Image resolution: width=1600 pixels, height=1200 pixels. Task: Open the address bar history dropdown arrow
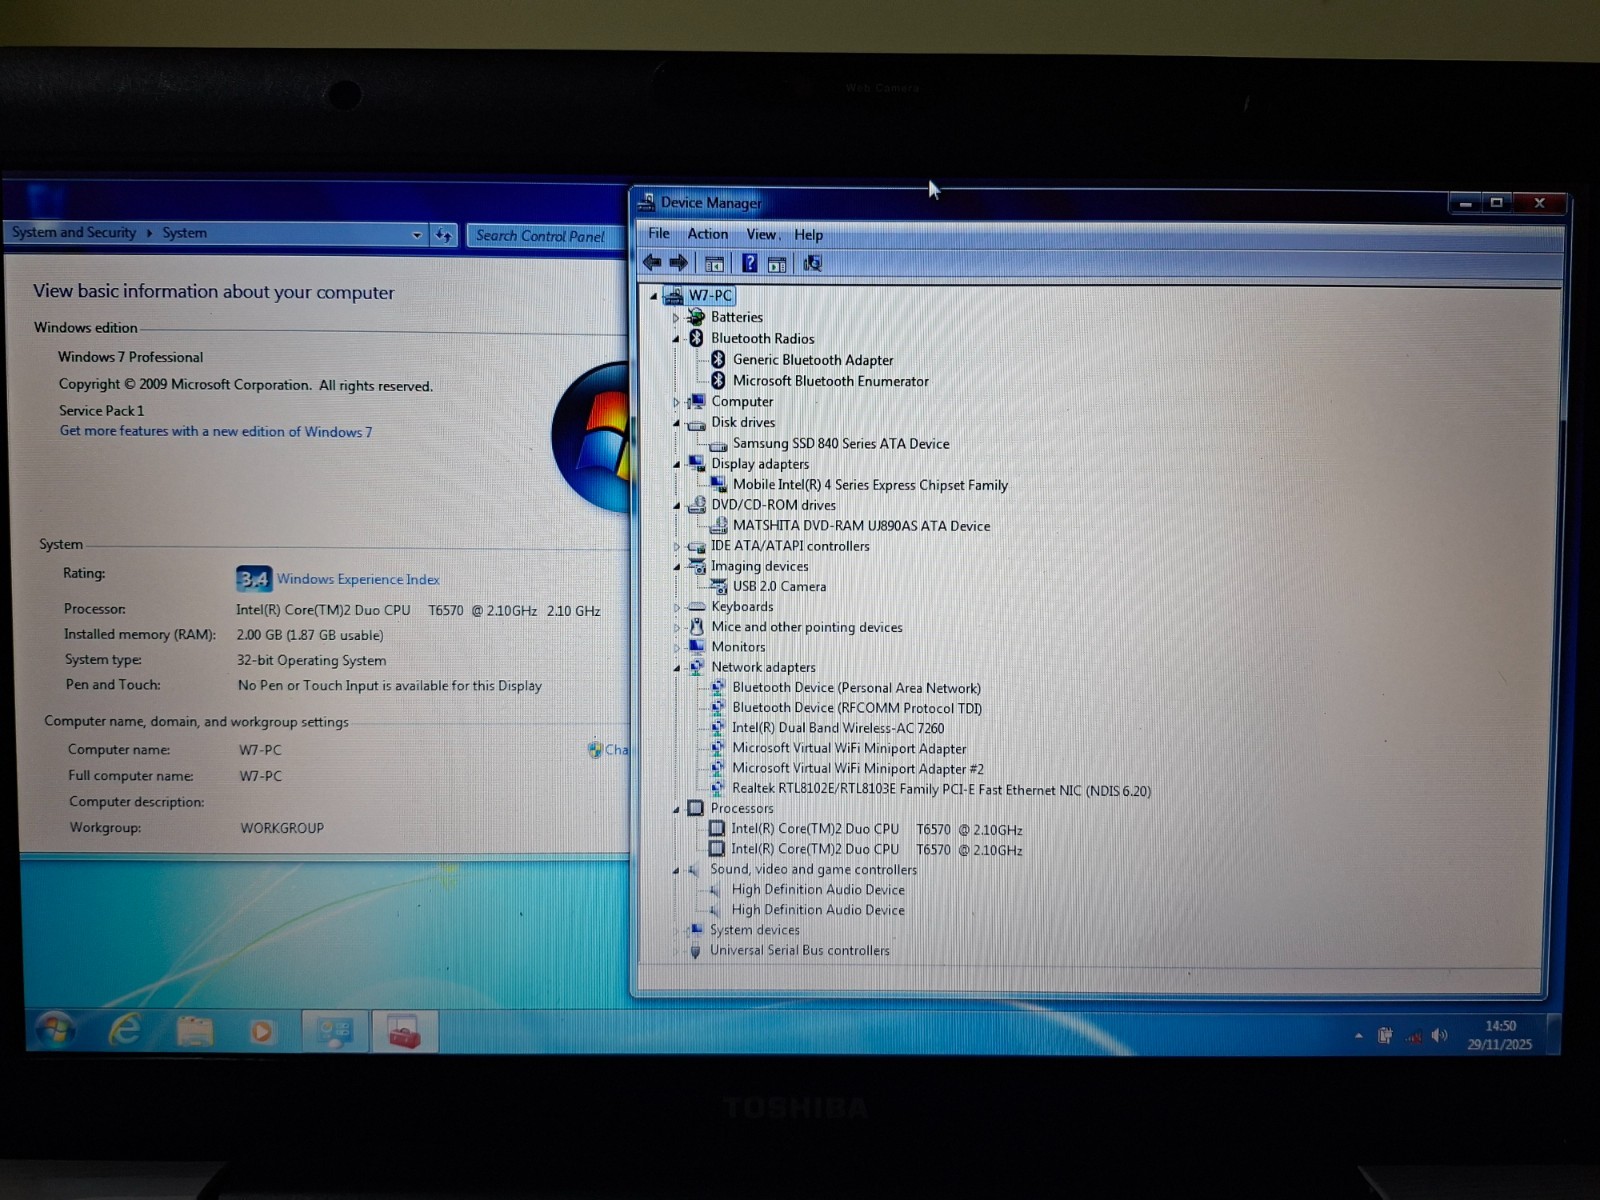pos(417,235)
